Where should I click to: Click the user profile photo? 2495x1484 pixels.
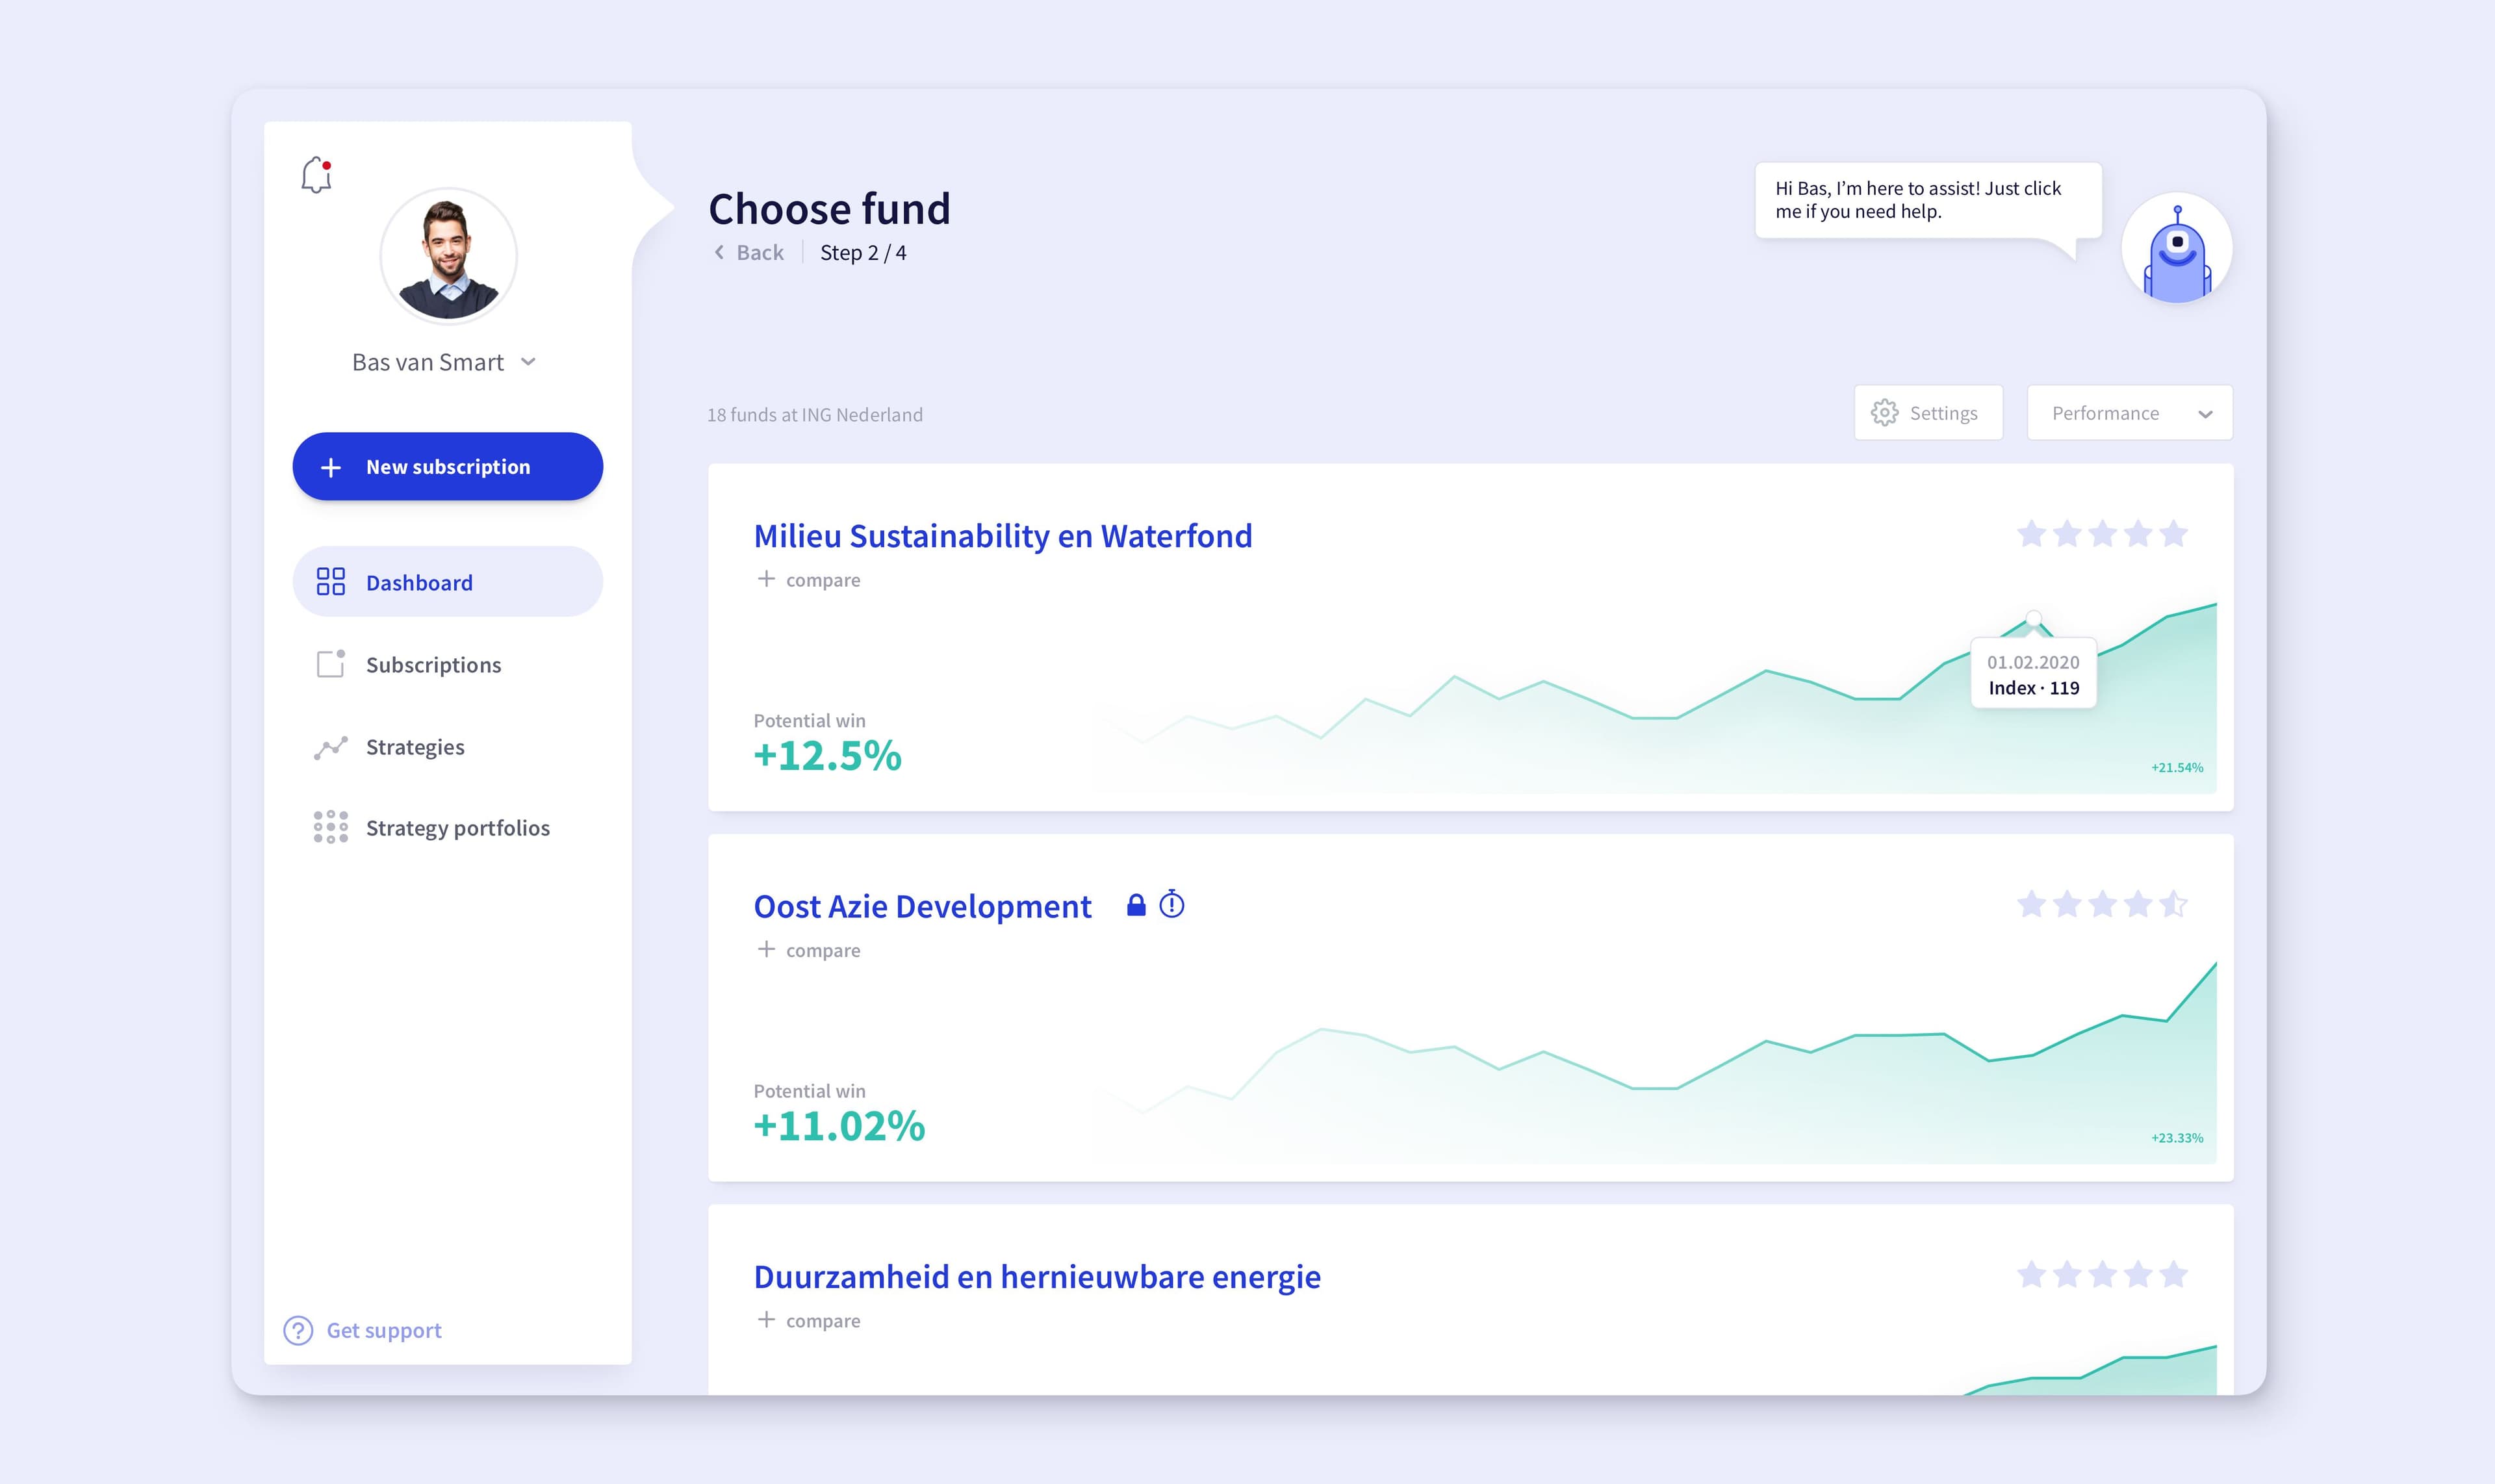click(448, 257)
